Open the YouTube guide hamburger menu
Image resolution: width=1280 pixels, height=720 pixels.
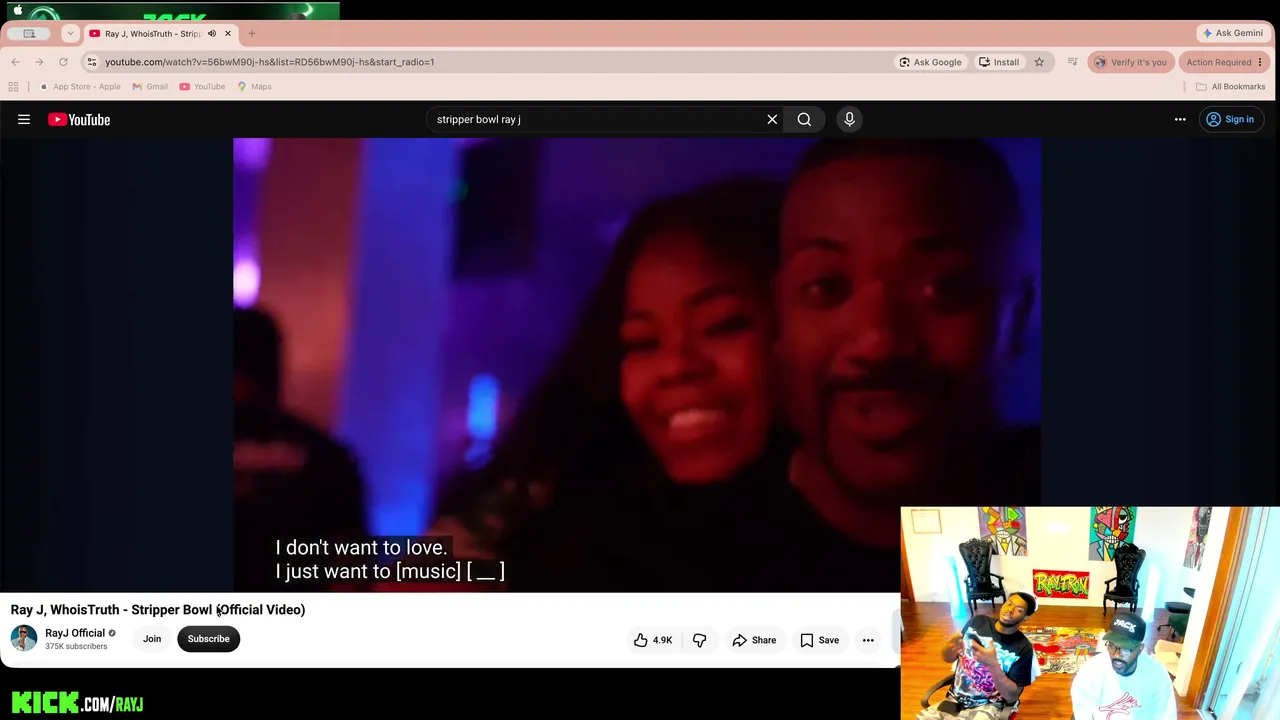(x=24, y=120)
